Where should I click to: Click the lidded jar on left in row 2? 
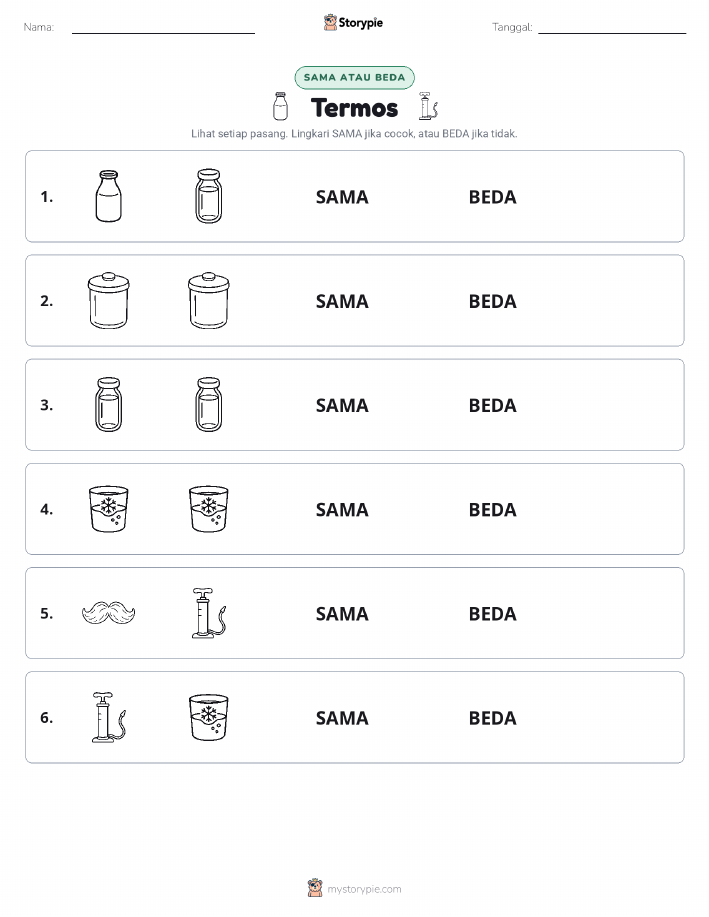tap(108, 301)
